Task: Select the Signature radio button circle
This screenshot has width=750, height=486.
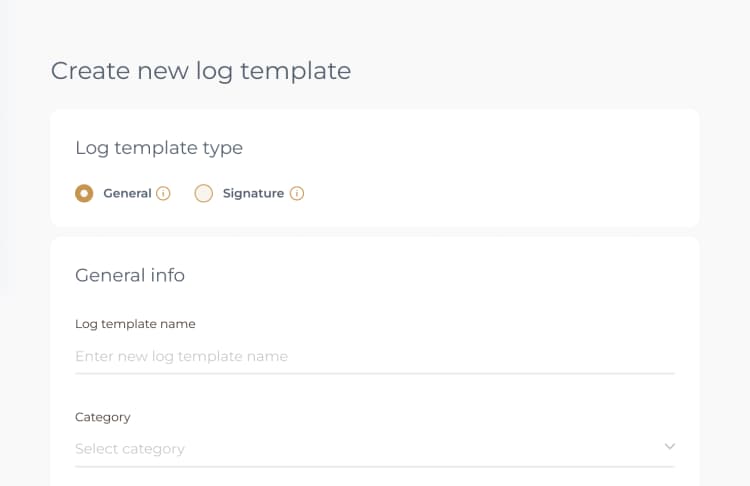Action: (204, 194)
